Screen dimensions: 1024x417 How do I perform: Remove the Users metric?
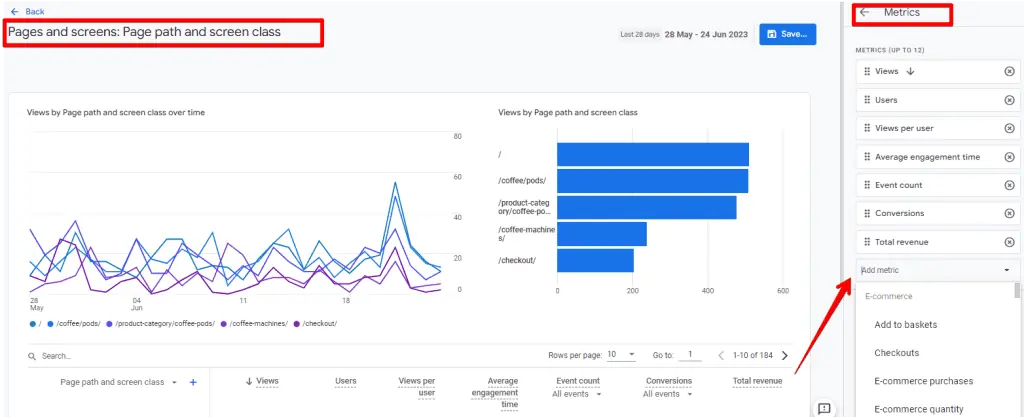pos(1009,100)
